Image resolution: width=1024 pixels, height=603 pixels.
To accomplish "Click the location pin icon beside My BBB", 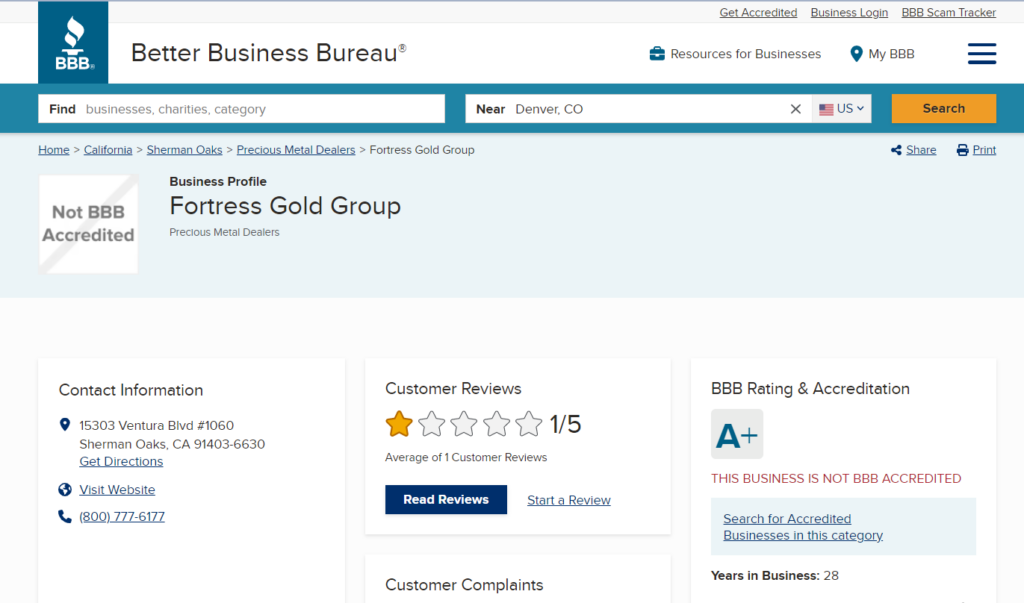I will pos(856,54).
